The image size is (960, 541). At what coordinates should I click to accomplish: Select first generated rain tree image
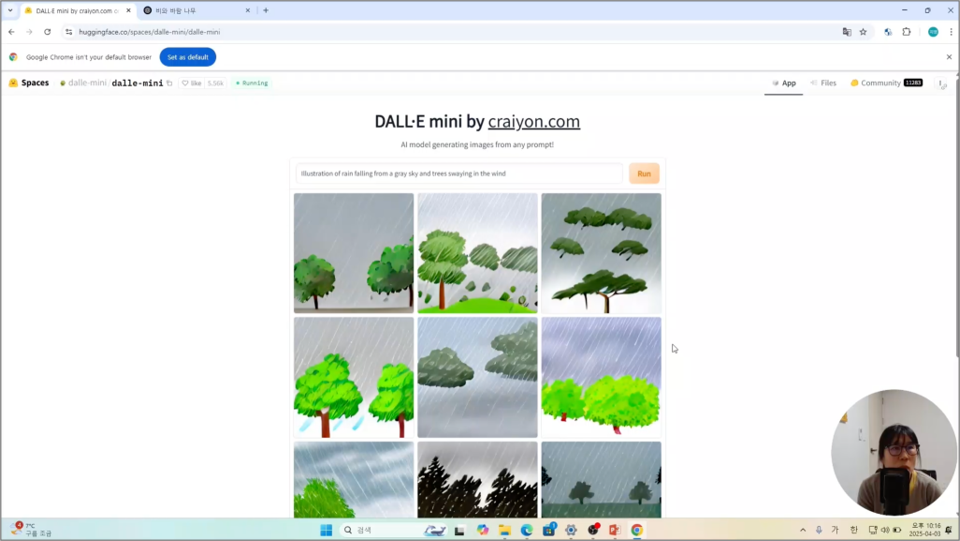(353, 253)
